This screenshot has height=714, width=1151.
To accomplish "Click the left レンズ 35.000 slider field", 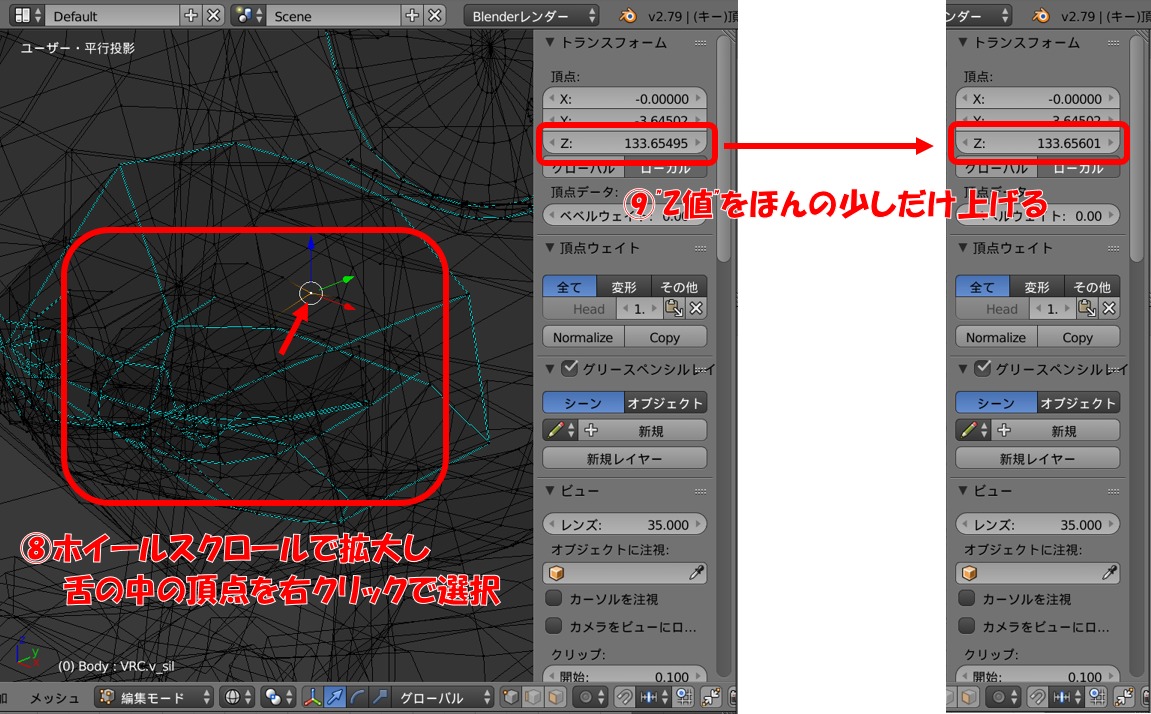I will [x=624, y=524].
